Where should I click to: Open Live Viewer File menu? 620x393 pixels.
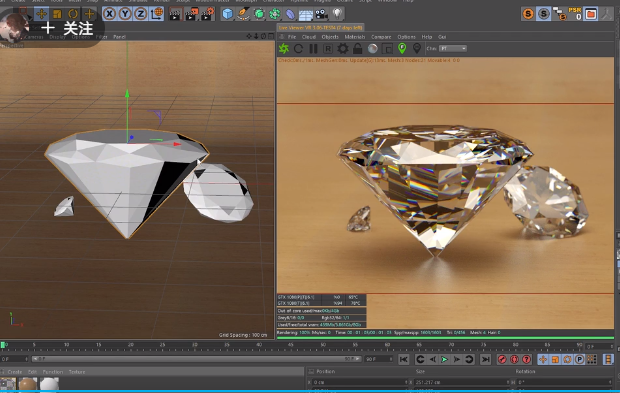[x=292, y=37]
